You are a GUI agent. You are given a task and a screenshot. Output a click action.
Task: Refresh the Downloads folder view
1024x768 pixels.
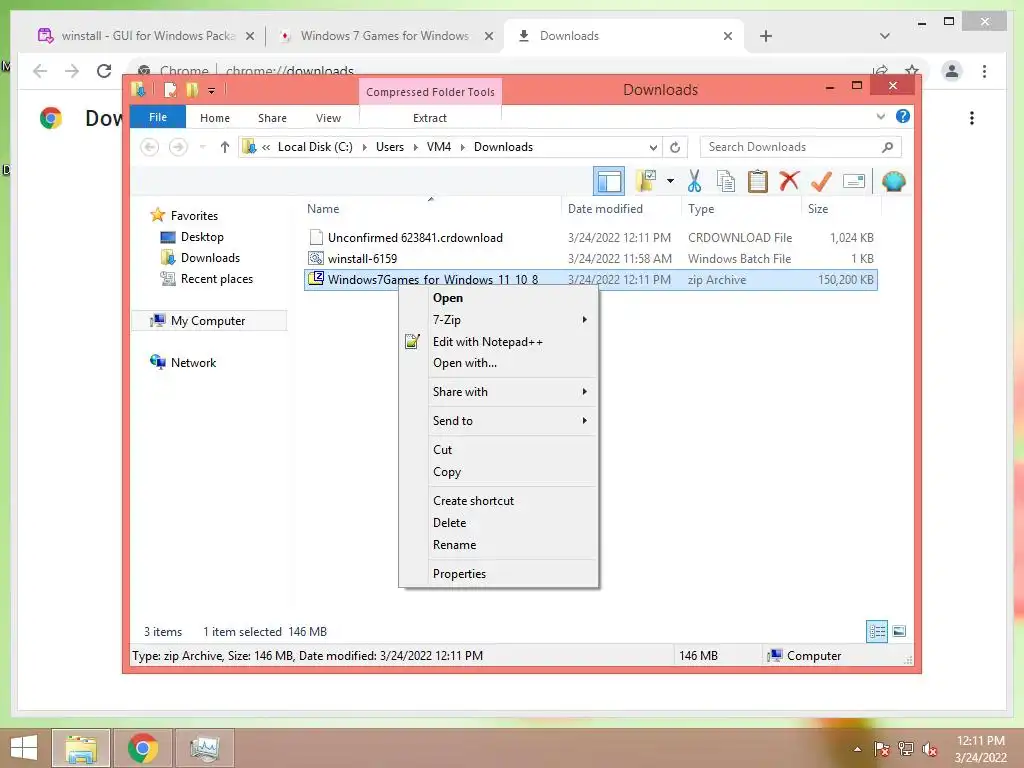pyautogui.click(x=675, y=147)
